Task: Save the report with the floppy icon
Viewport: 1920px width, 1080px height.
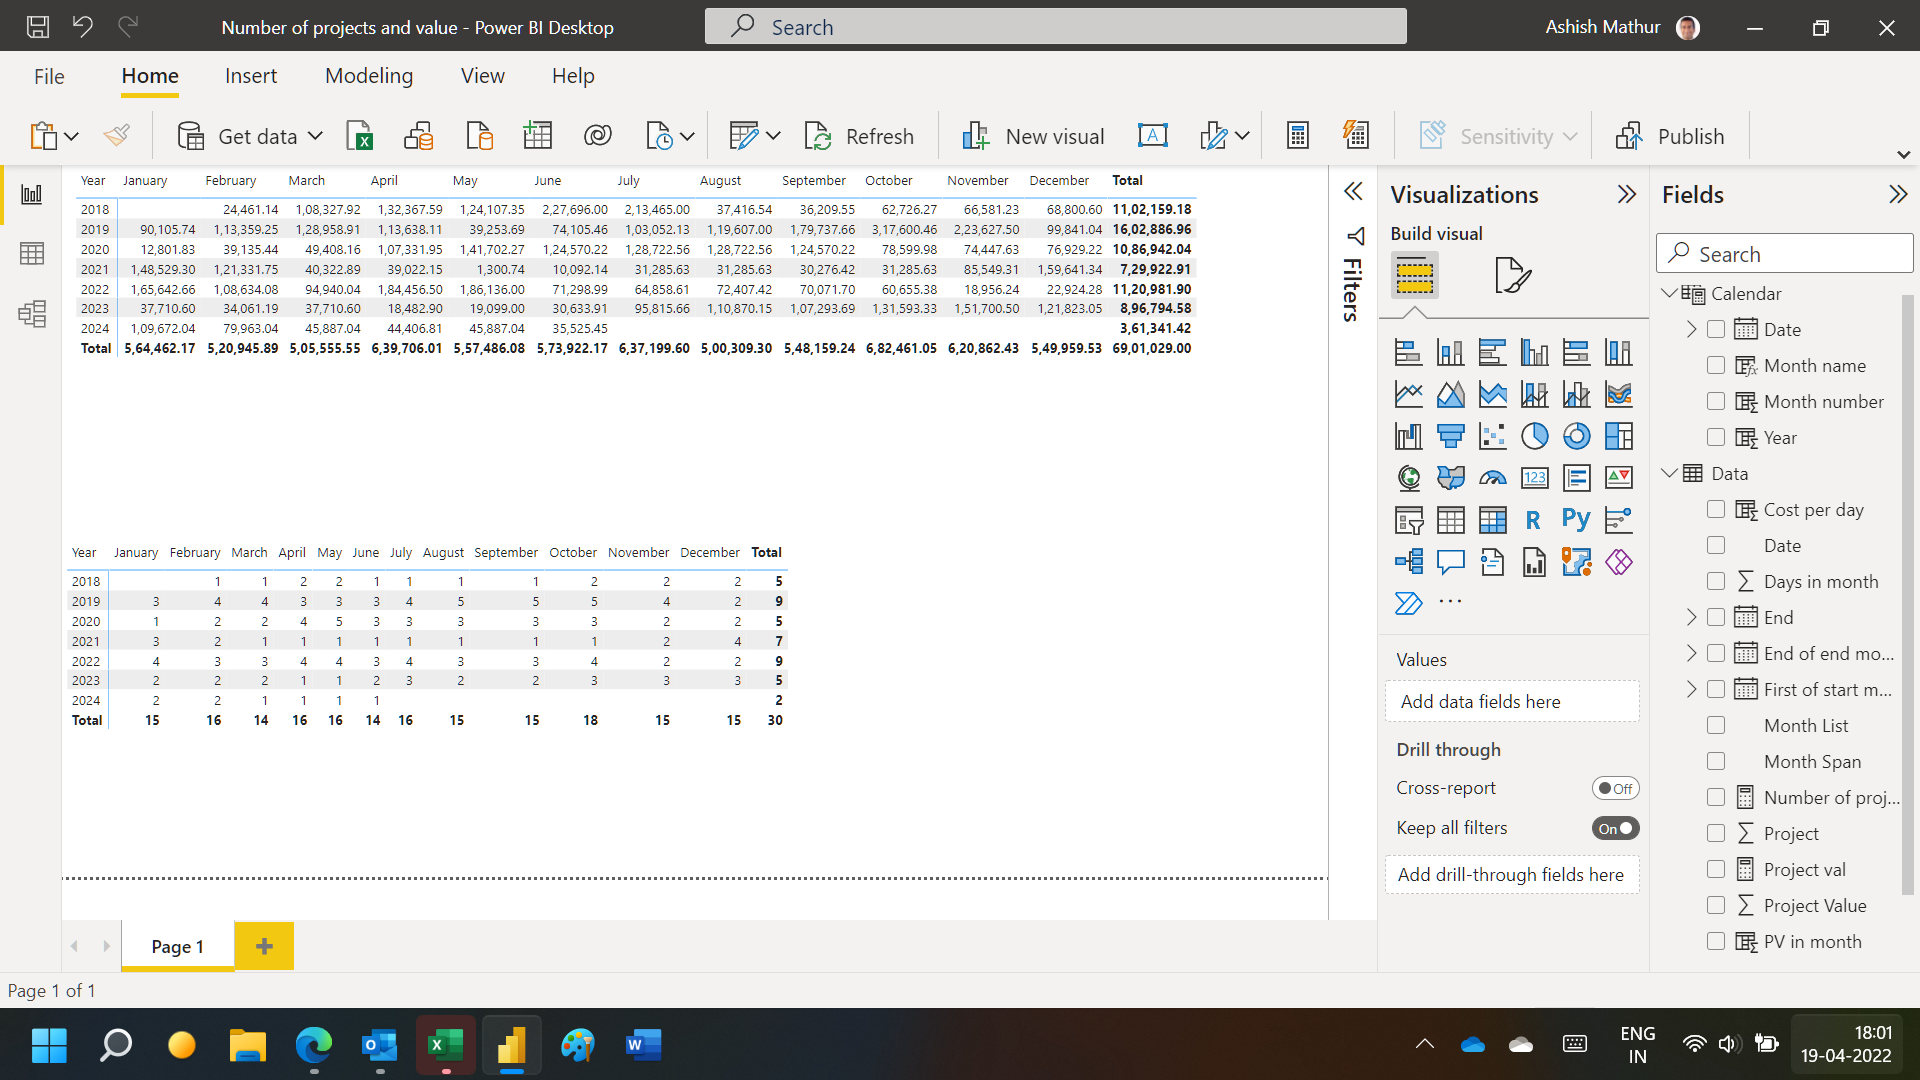Action: click(38, 27)
